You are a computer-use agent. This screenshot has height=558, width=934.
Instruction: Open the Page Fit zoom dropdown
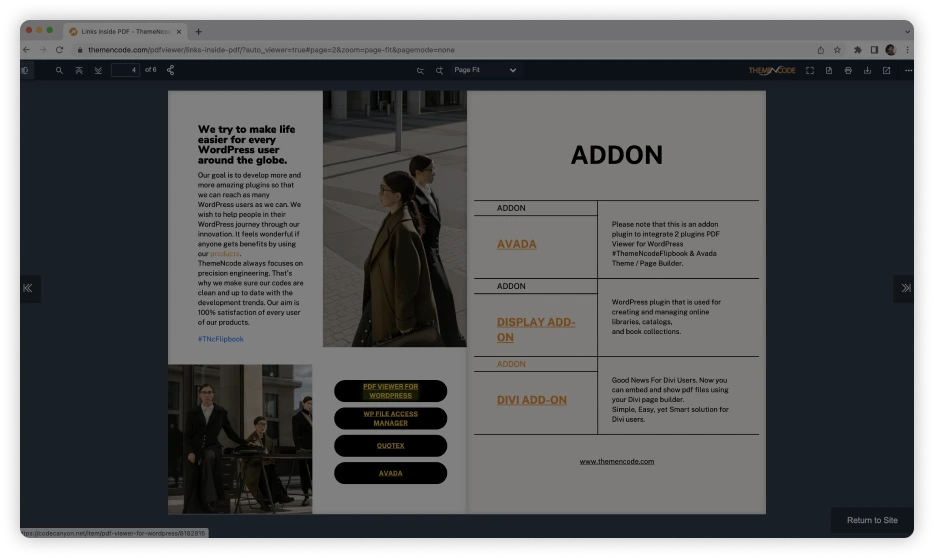pyautogui.click(x=485, y=70)
